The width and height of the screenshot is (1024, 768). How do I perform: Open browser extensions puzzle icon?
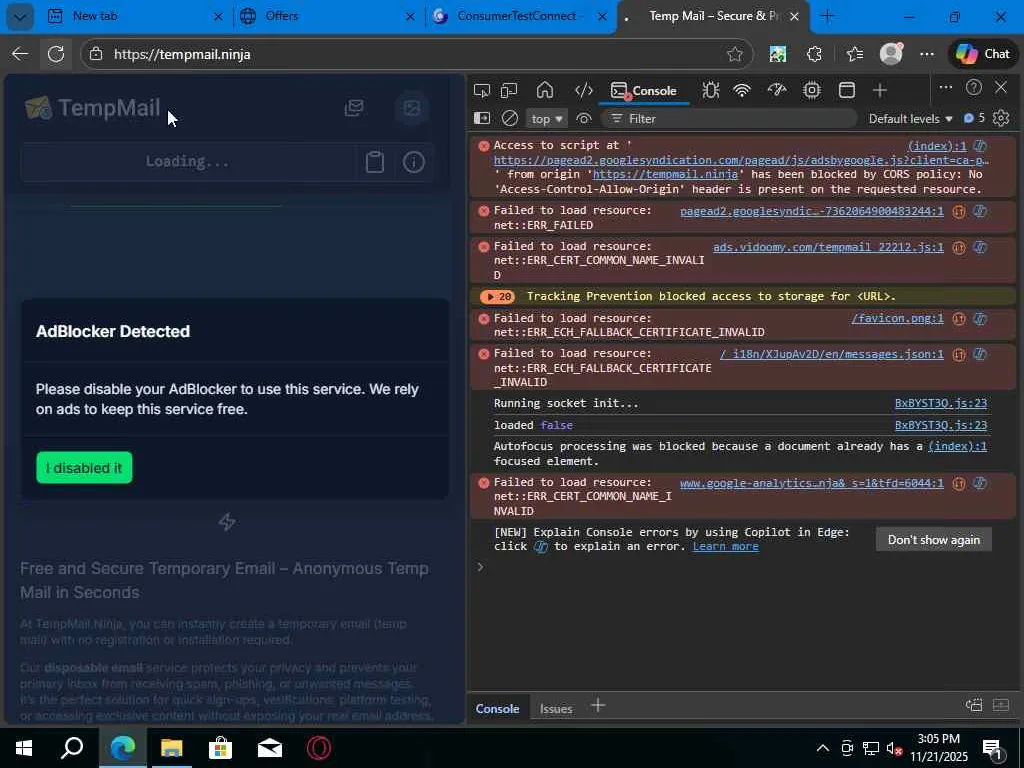pyautogui.click(x=814, y=54)
